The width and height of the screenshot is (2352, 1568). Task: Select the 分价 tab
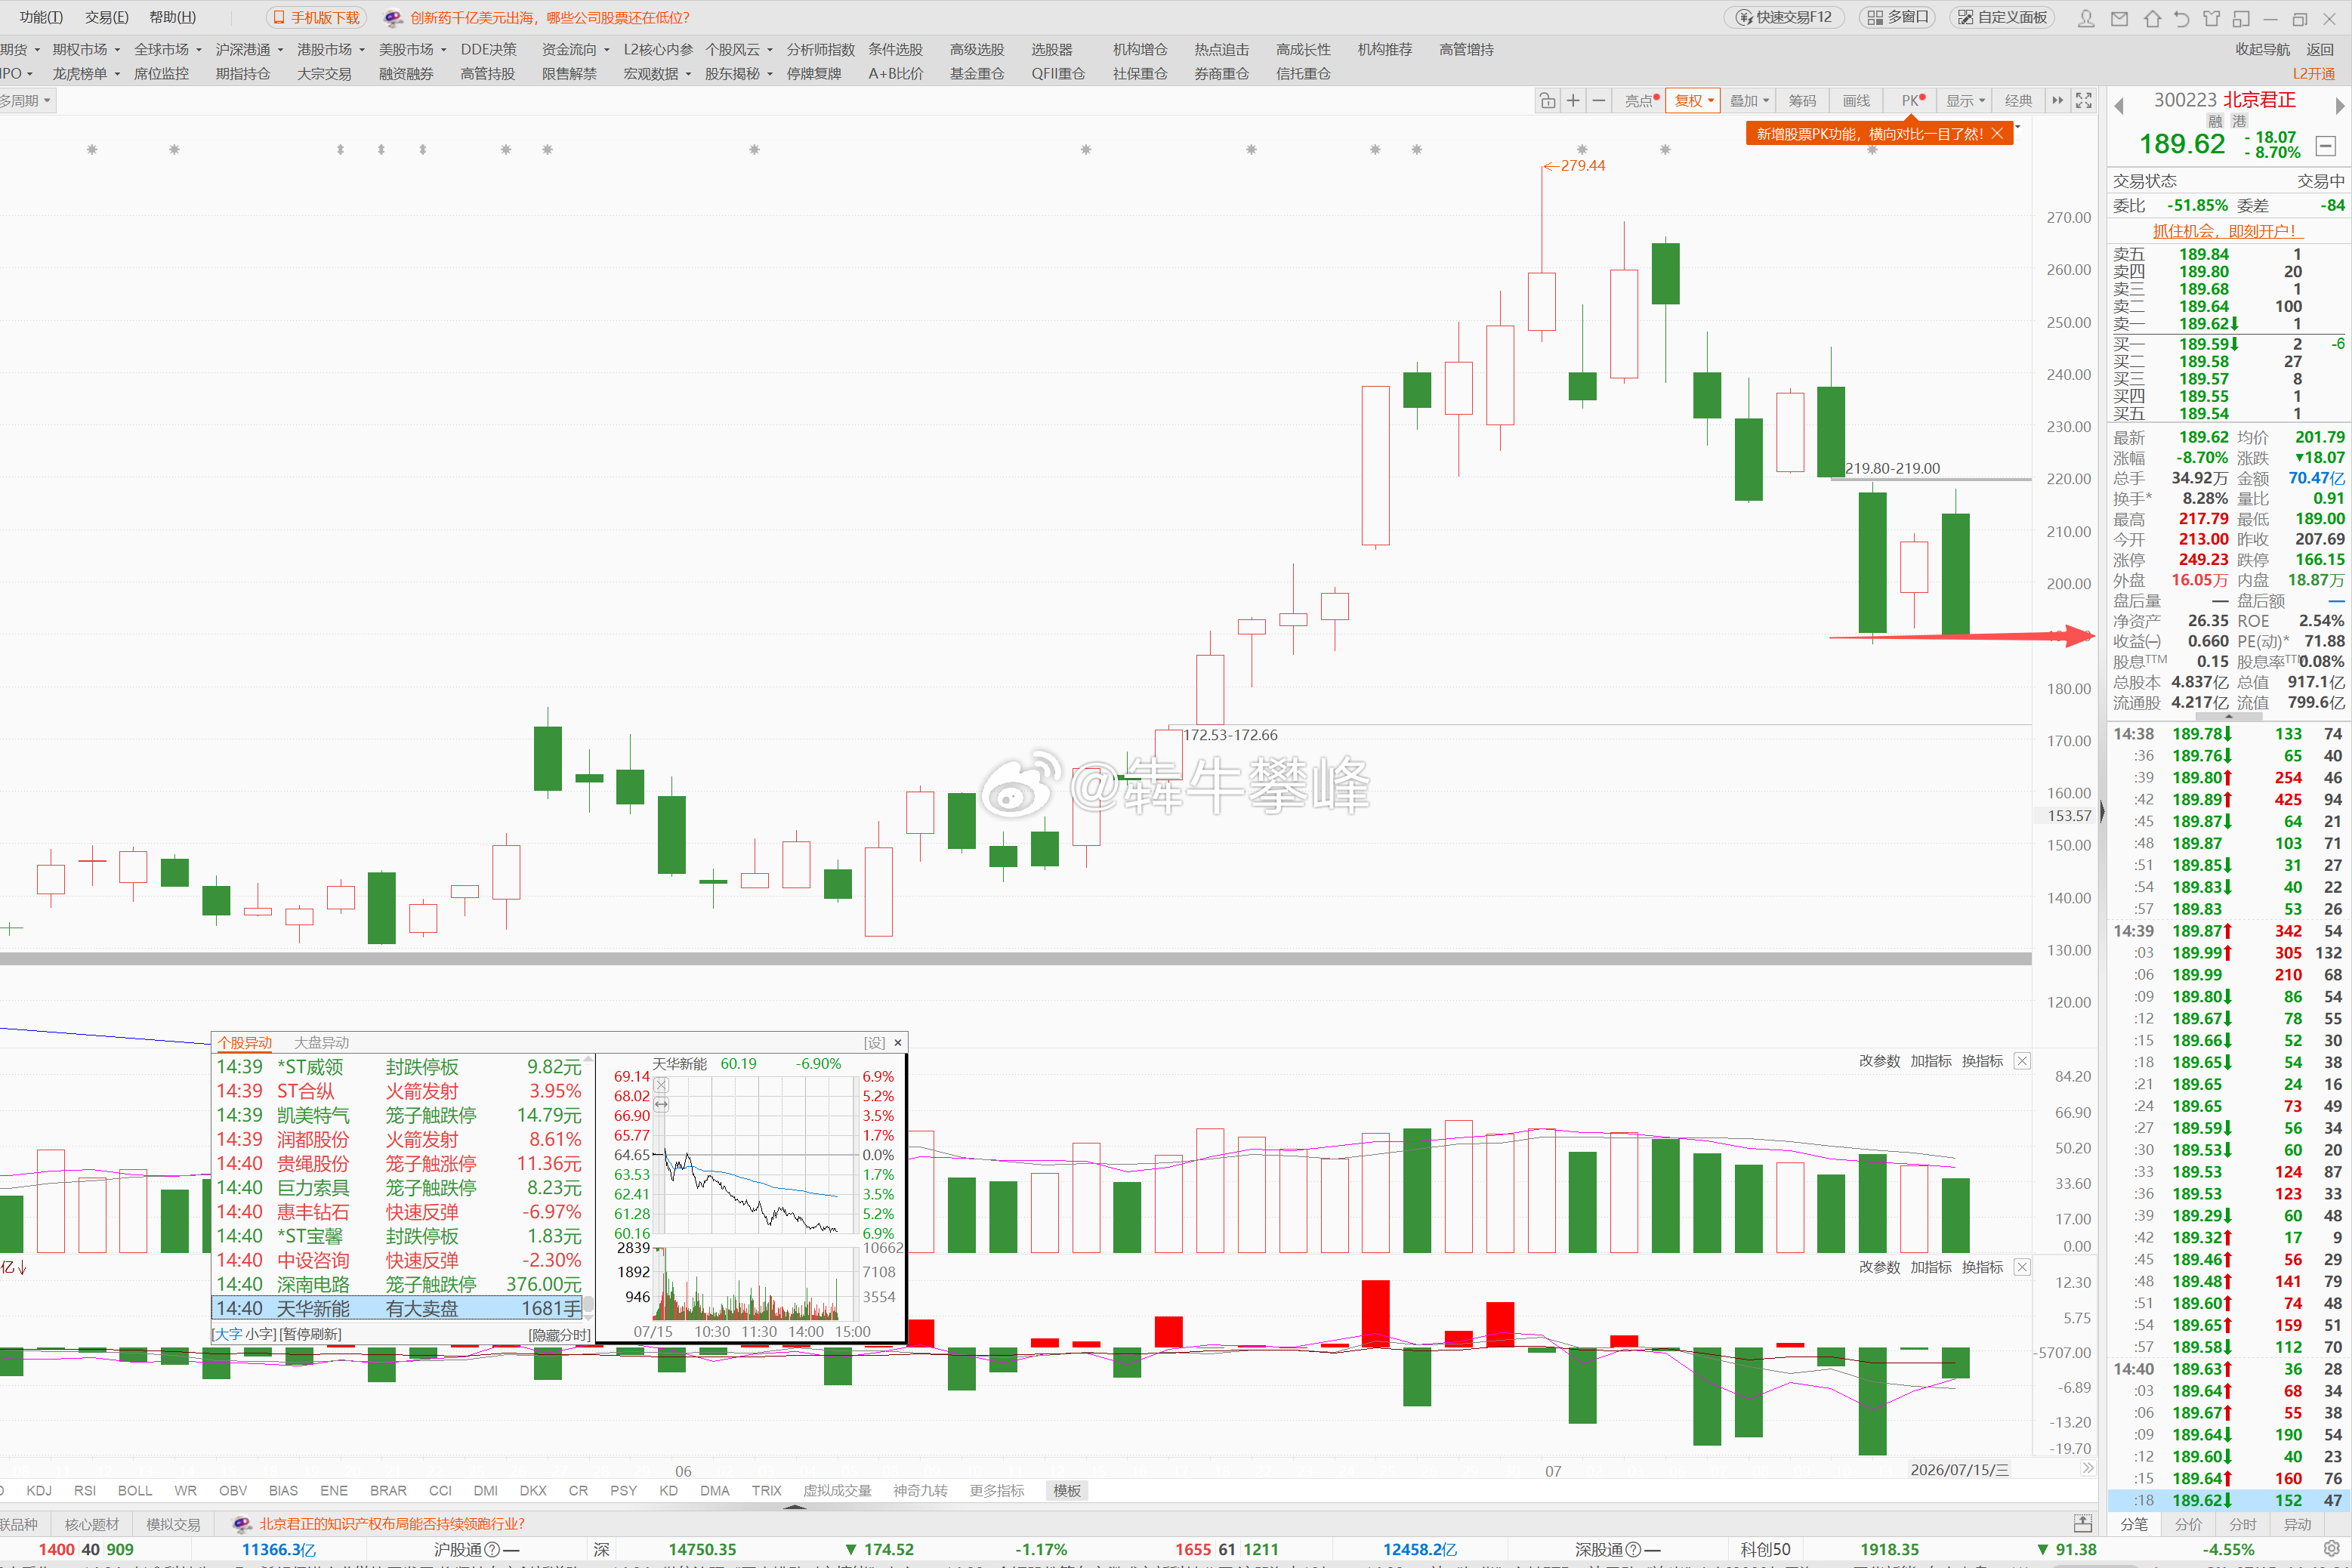tap(2189, 1524)
